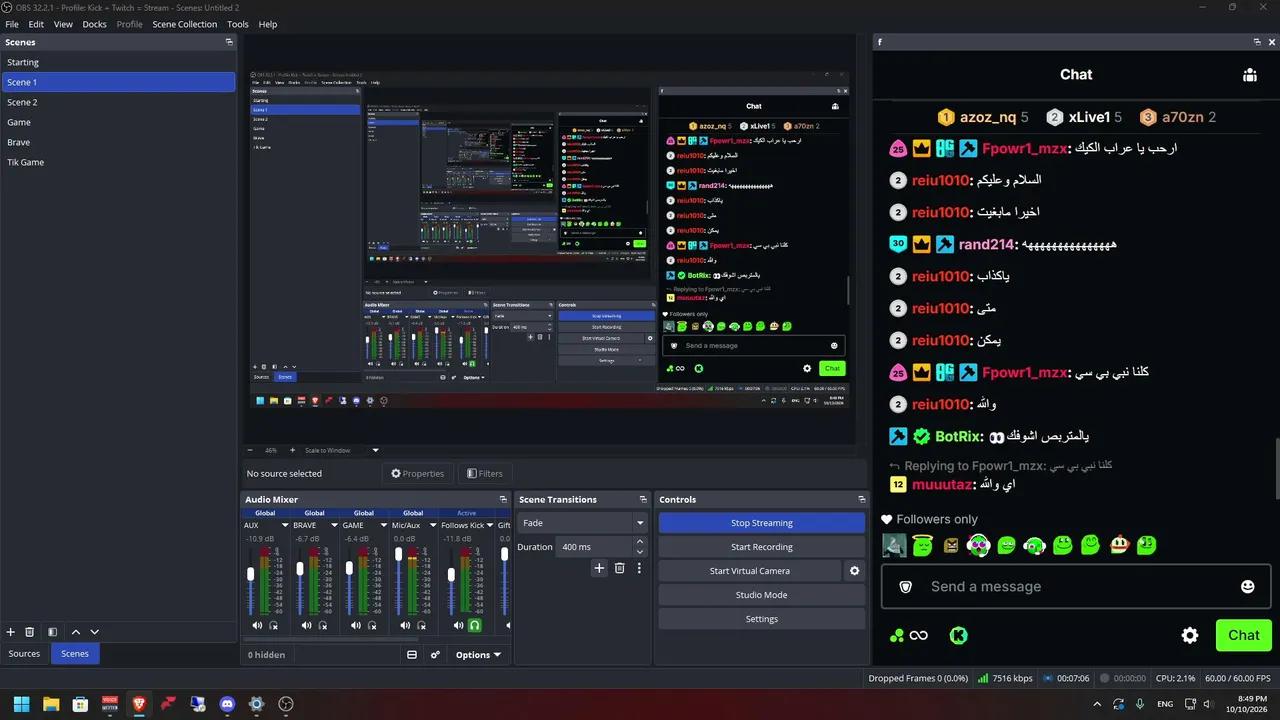Screen dimensions: 1280x720
Task: Open Brave browser from the taskbar
Action: click(139, 704)
